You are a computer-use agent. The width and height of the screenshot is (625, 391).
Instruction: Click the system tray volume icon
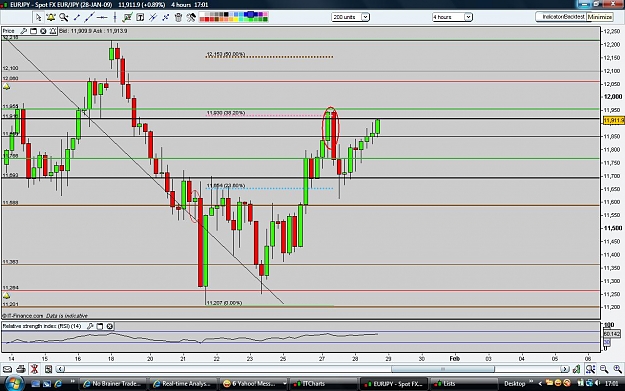point(597,383)
